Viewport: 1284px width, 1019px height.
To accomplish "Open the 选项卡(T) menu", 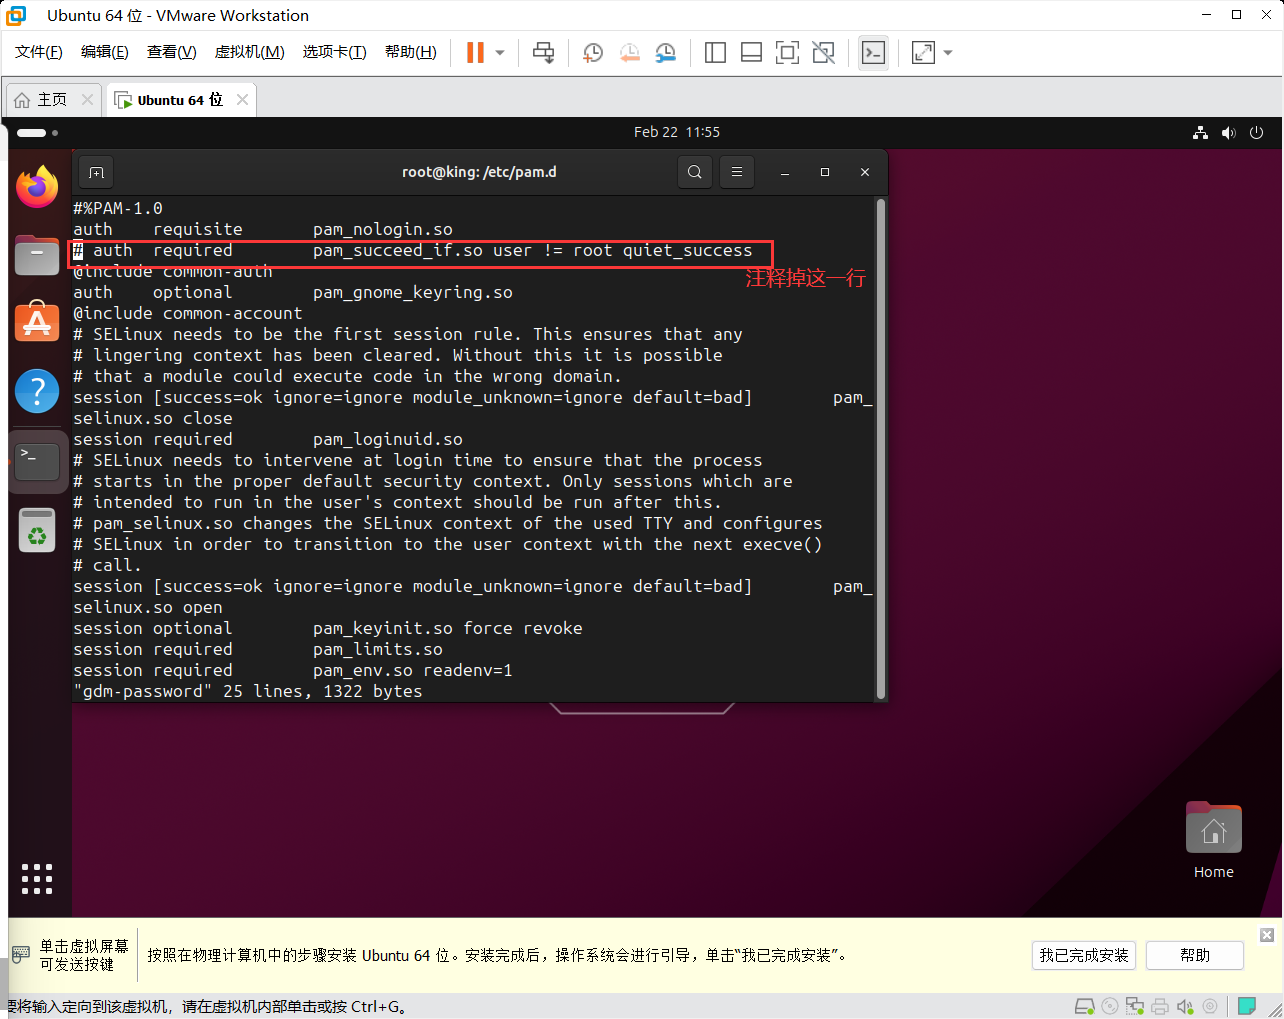I will (x=335, y=52).
